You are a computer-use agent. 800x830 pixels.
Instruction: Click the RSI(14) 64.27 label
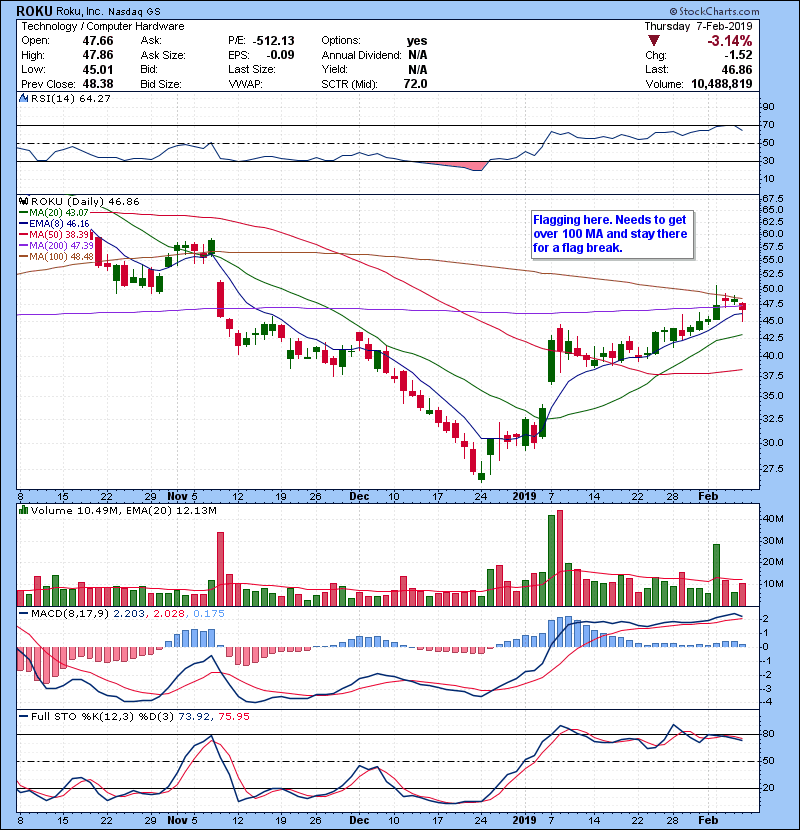point(70,98)
